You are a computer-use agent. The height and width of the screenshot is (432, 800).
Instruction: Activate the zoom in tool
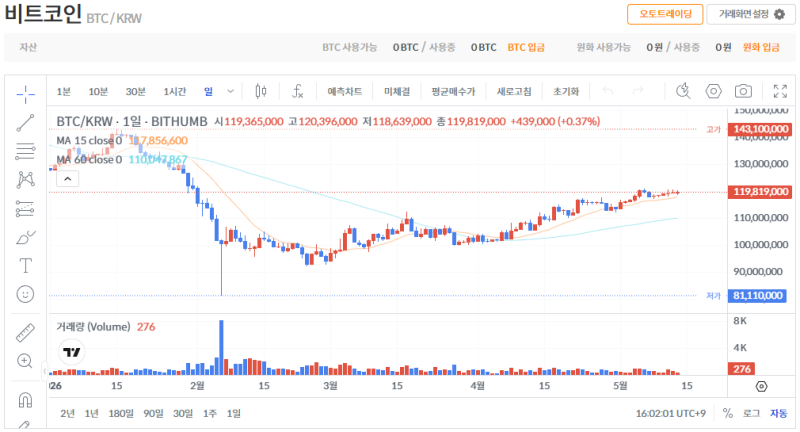pyautogui.click(x=25, y=361)
